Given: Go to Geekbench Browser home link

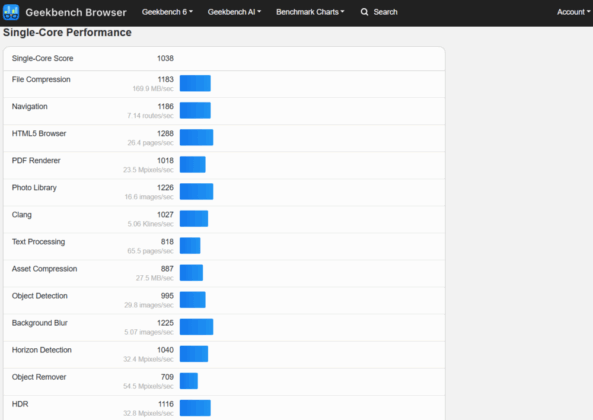Looking at the screenshot, I should (x=76, y=12).
